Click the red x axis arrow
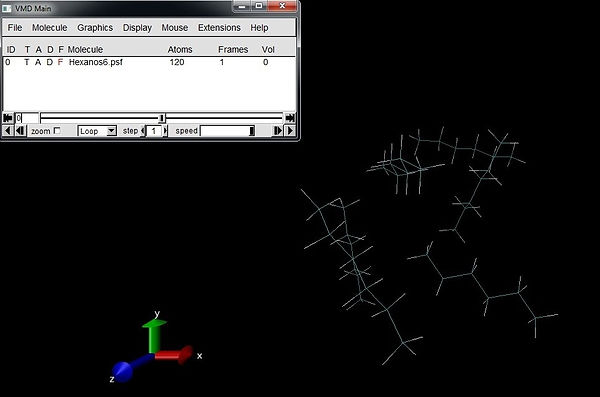600x397 pixels. [x=174, y=355]
